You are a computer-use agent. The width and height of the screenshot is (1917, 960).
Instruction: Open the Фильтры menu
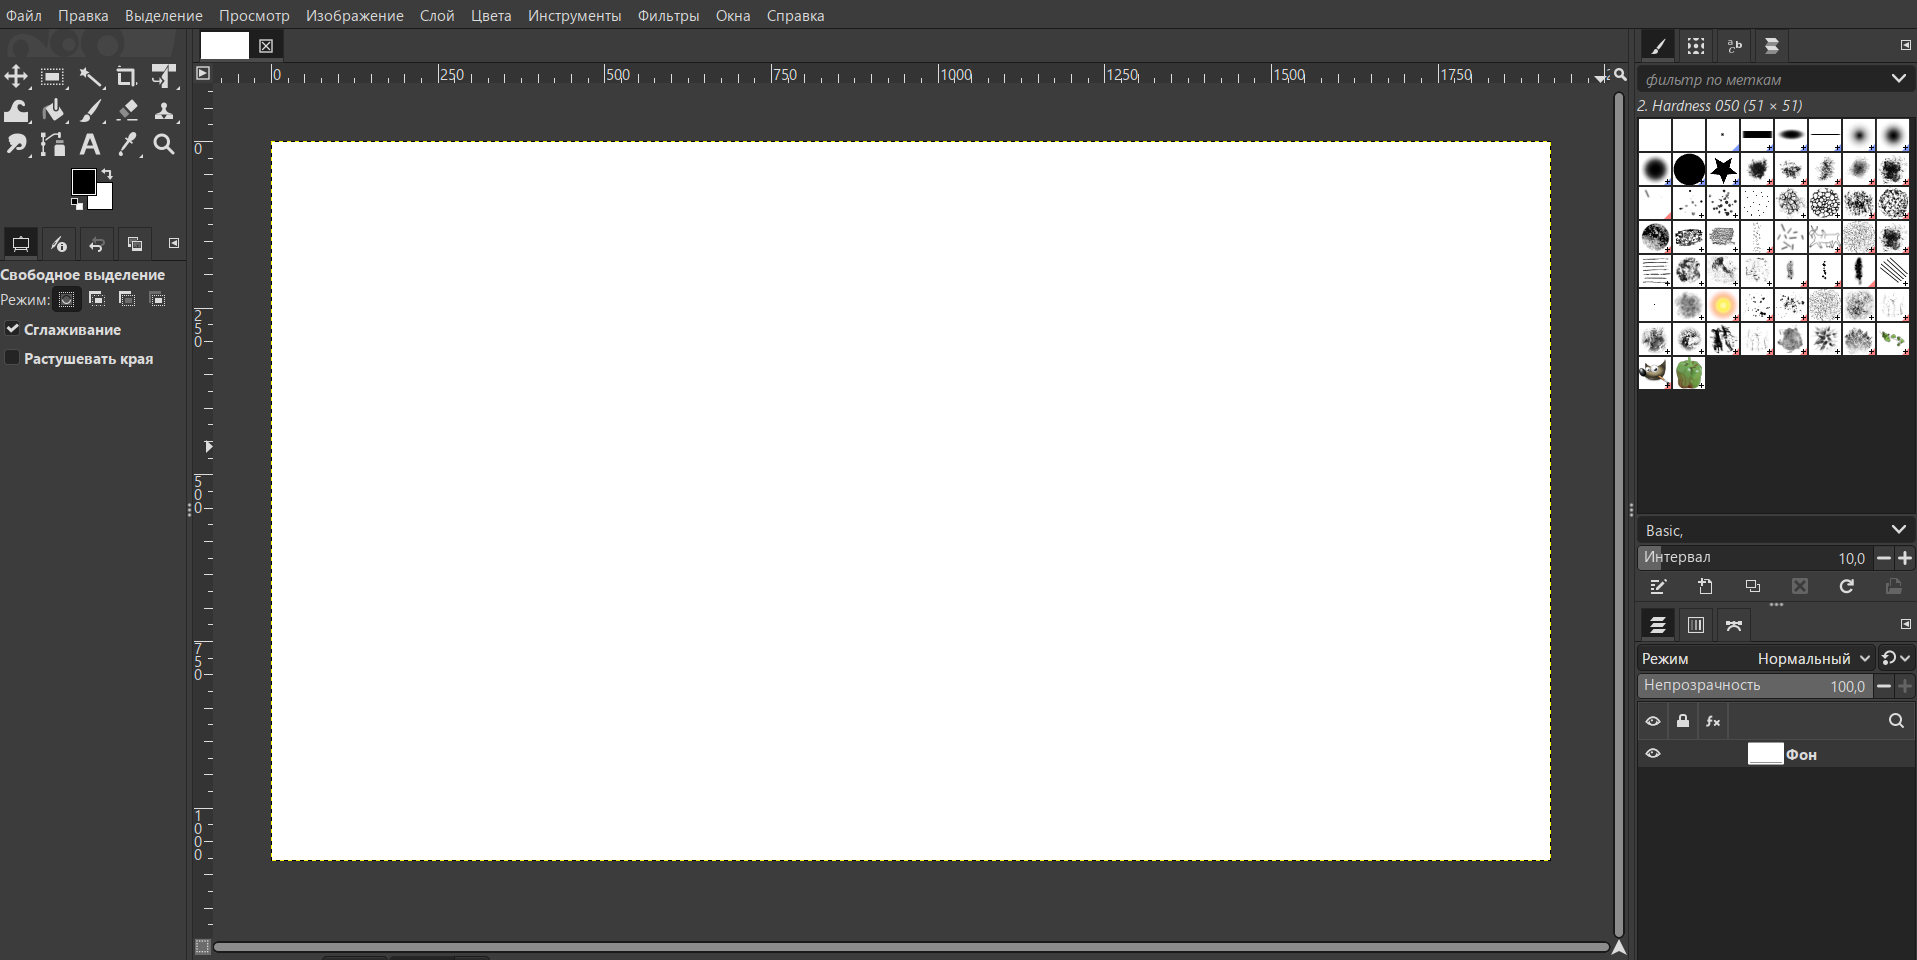(x=668, y=16)
